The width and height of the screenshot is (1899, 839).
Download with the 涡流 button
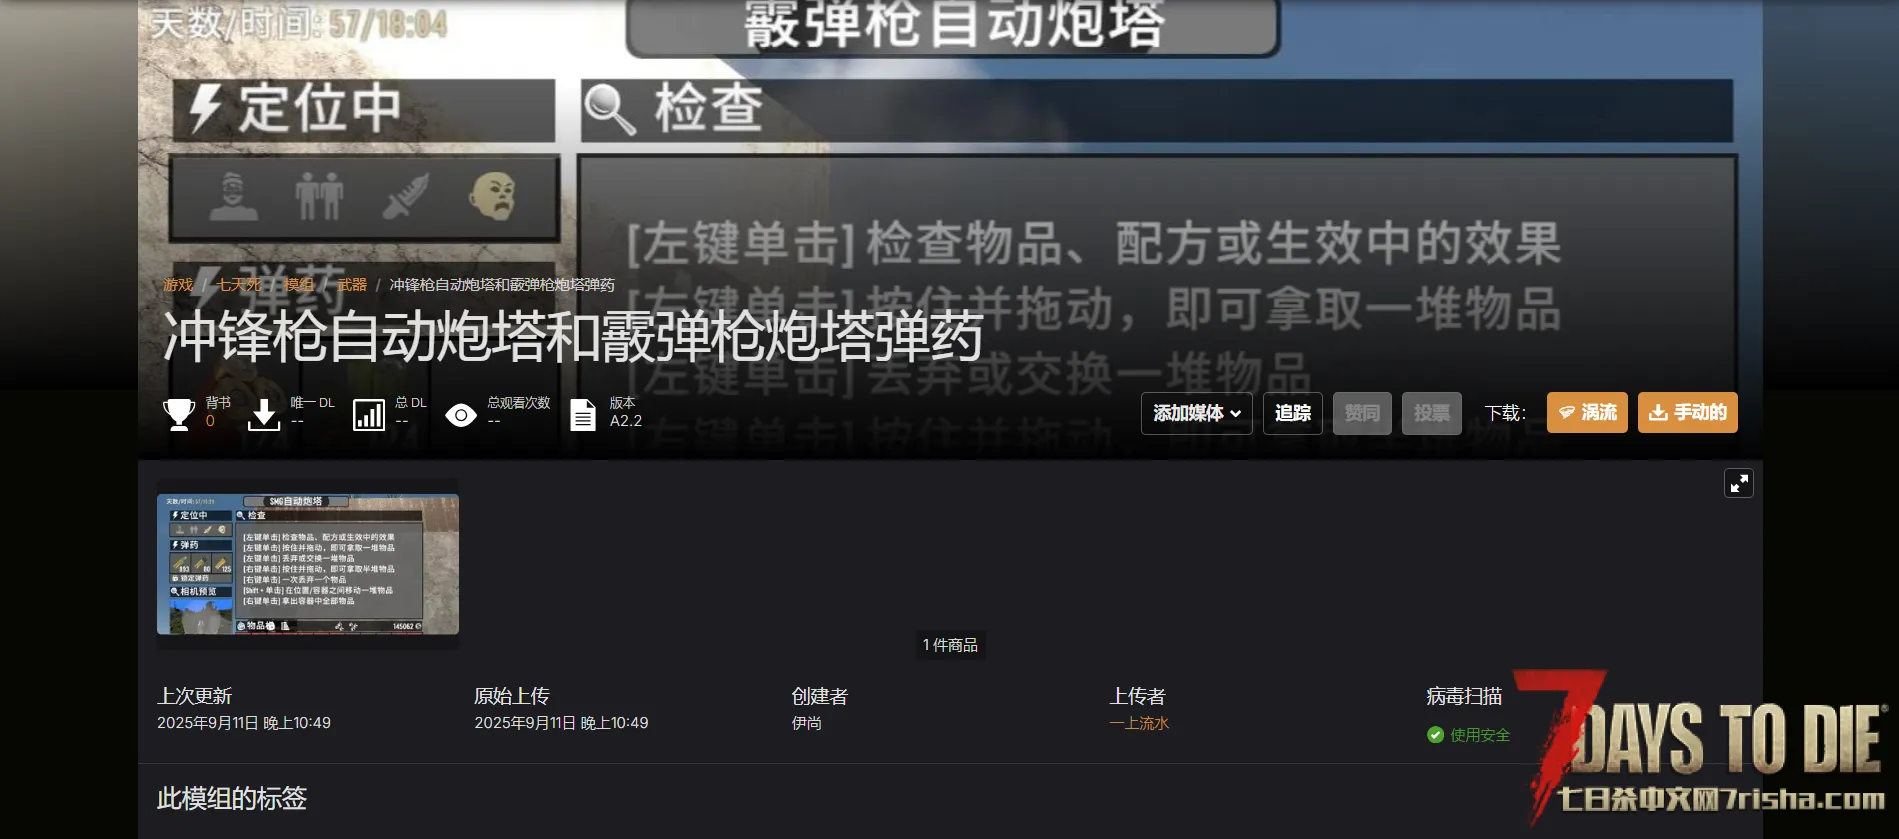(x=1587, y=412)
